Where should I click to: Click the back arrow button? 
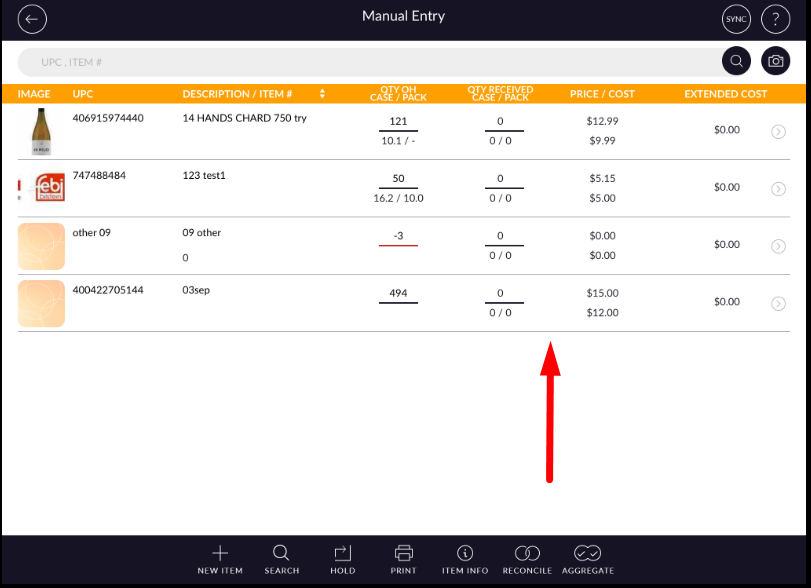[33, 19]
